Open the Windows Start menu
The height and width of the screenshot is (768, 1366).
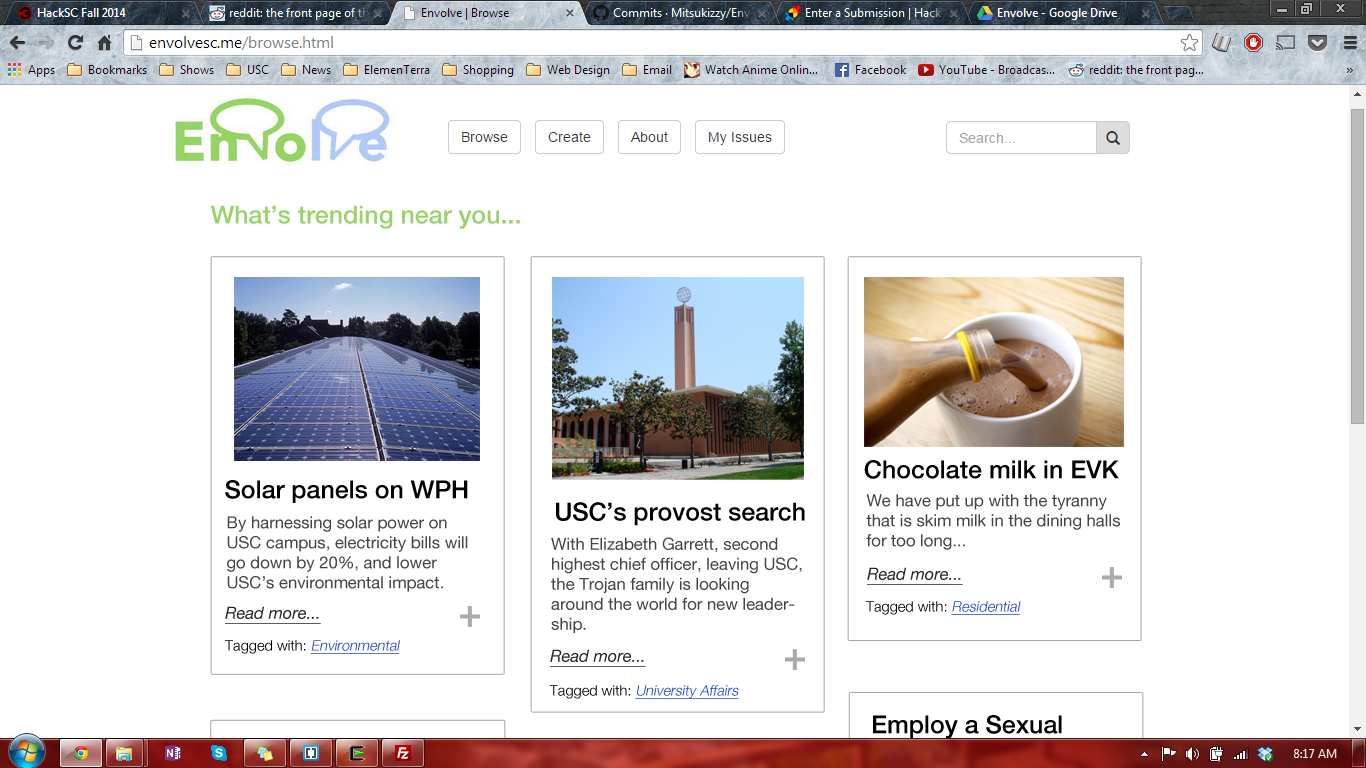coord(26,752)
